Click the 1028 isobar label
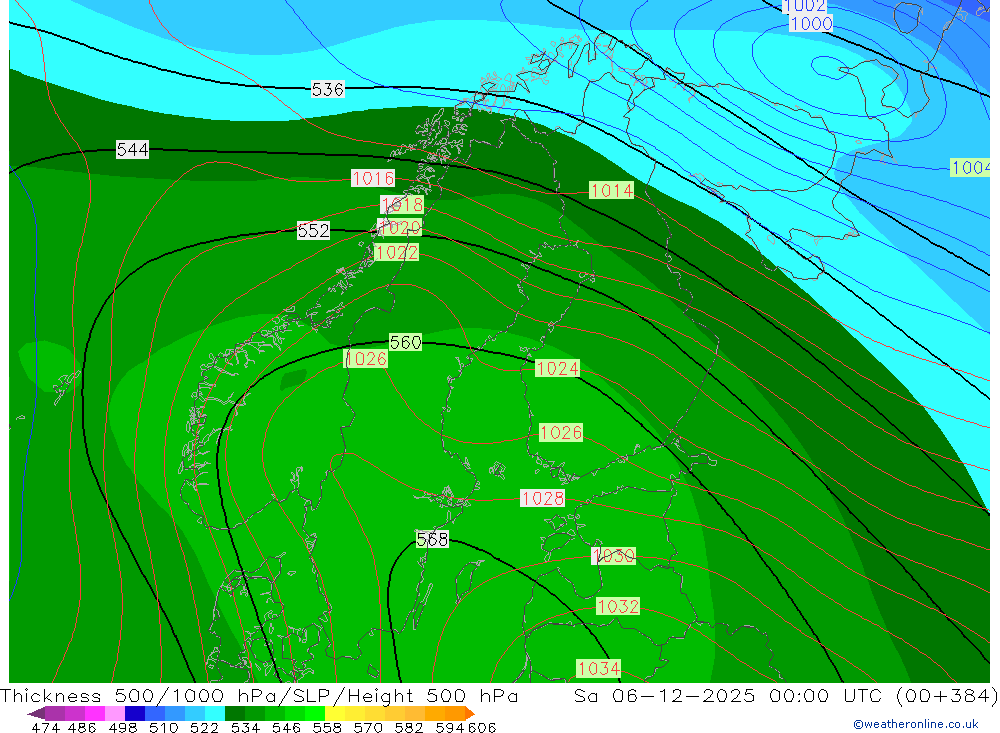Screen dimensions: 1000x733 coord(543,498)
